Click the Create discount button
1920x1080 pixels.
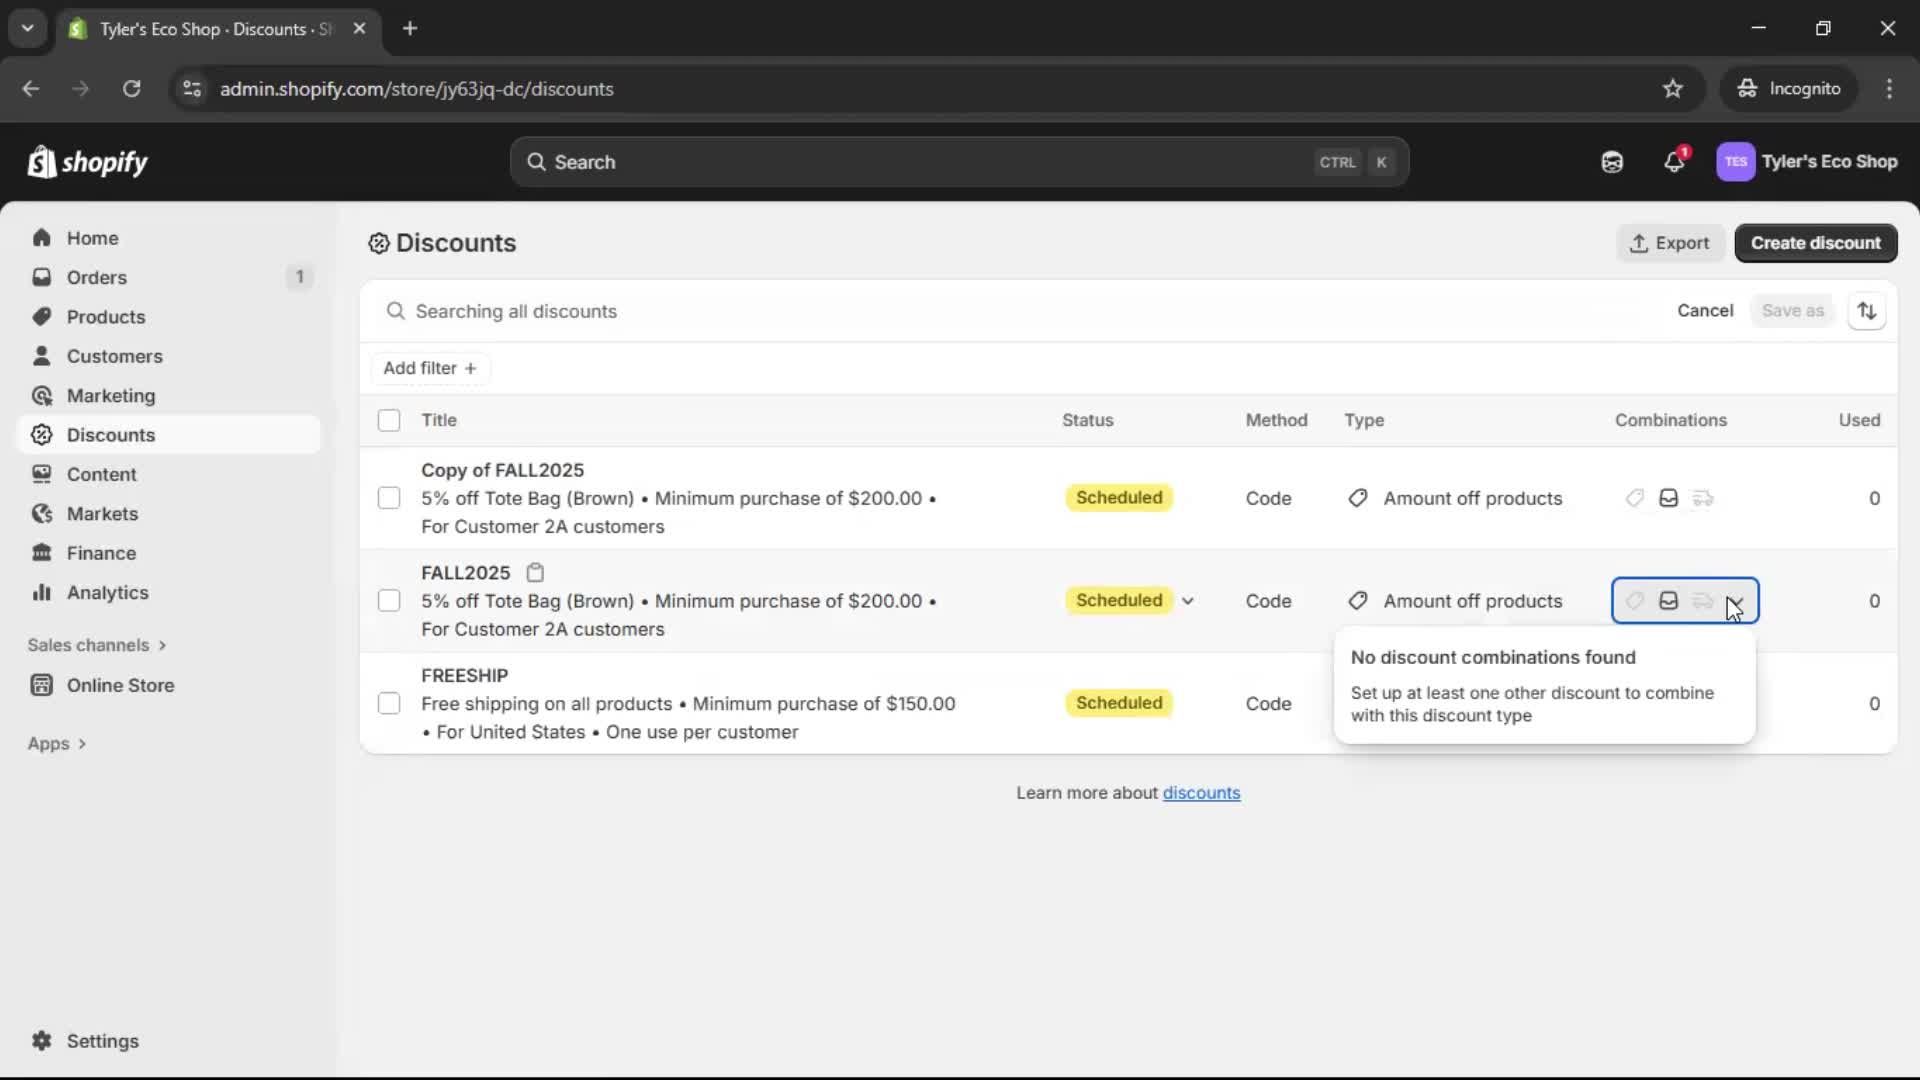click(x=1815, y=243)
